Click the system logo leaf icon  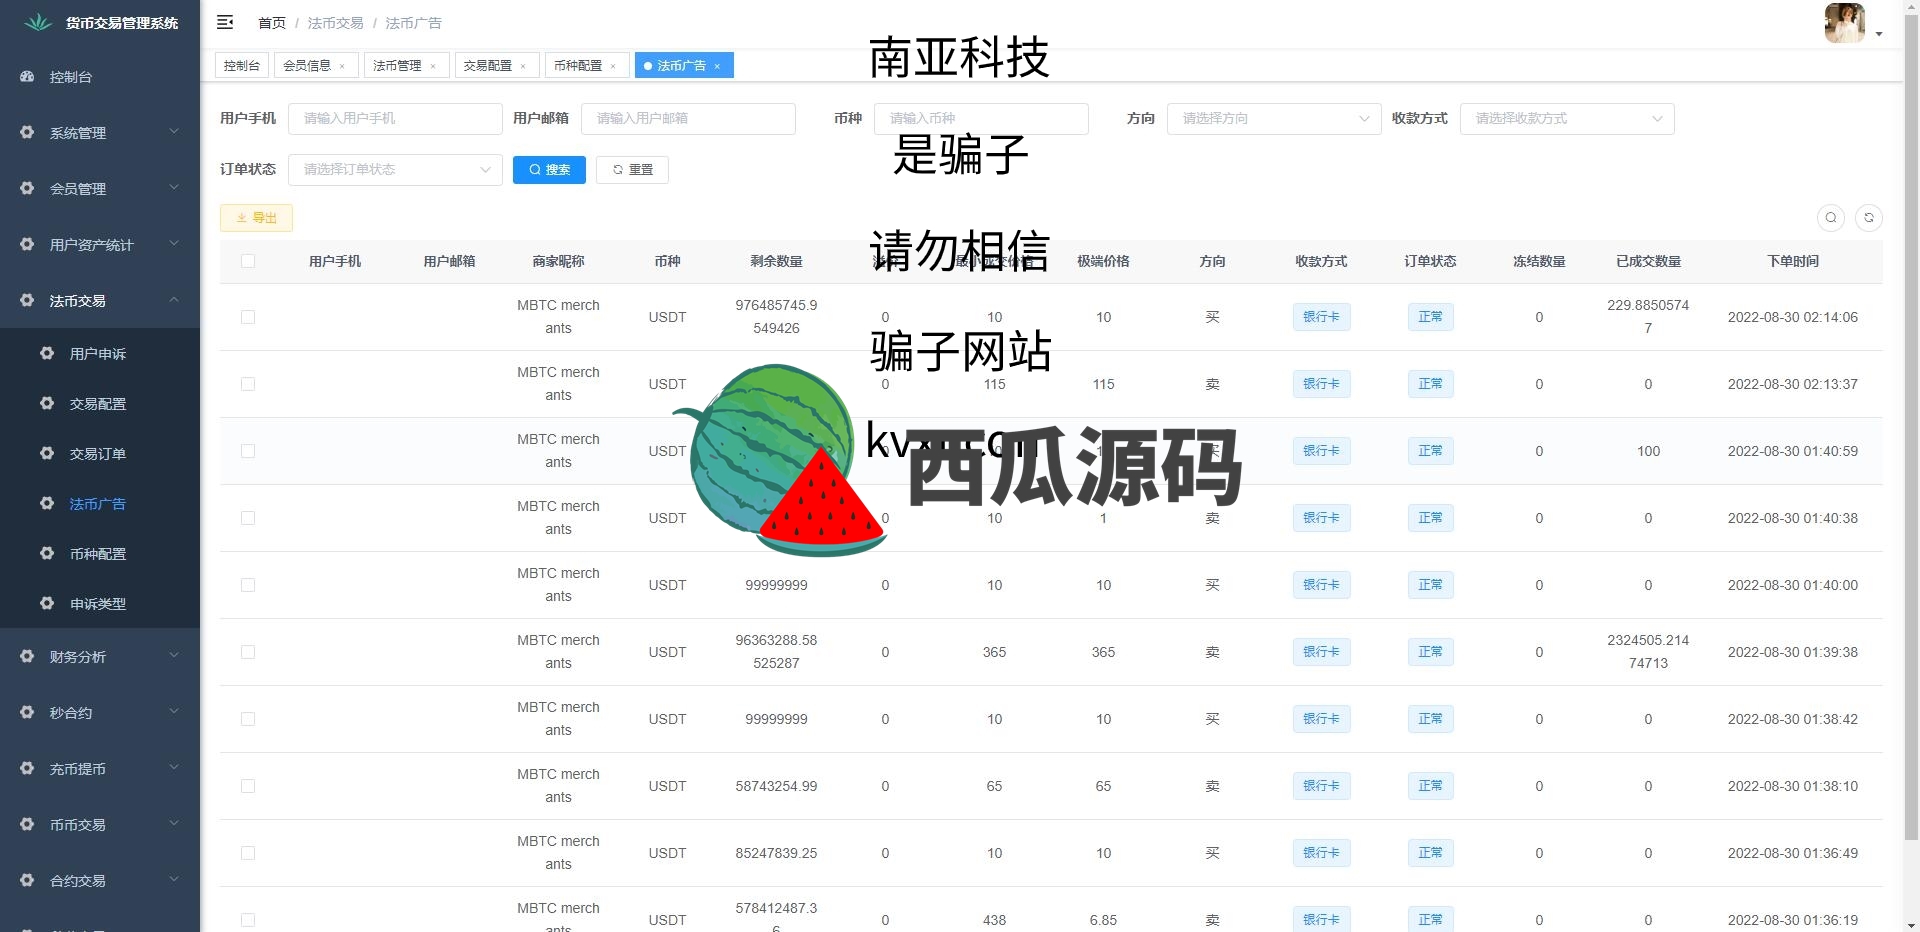(x=38, y=22)
